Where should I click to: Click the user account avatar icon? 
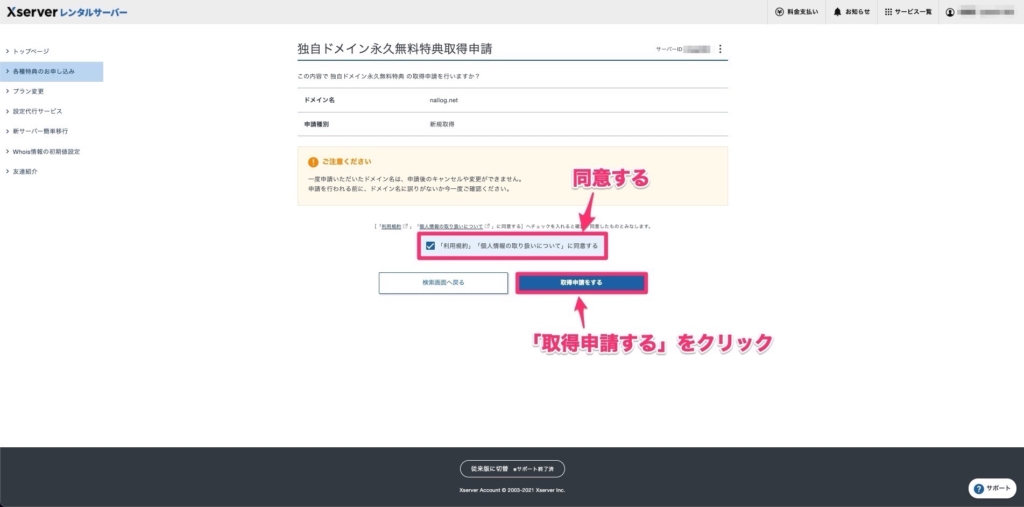pos(950,12)
